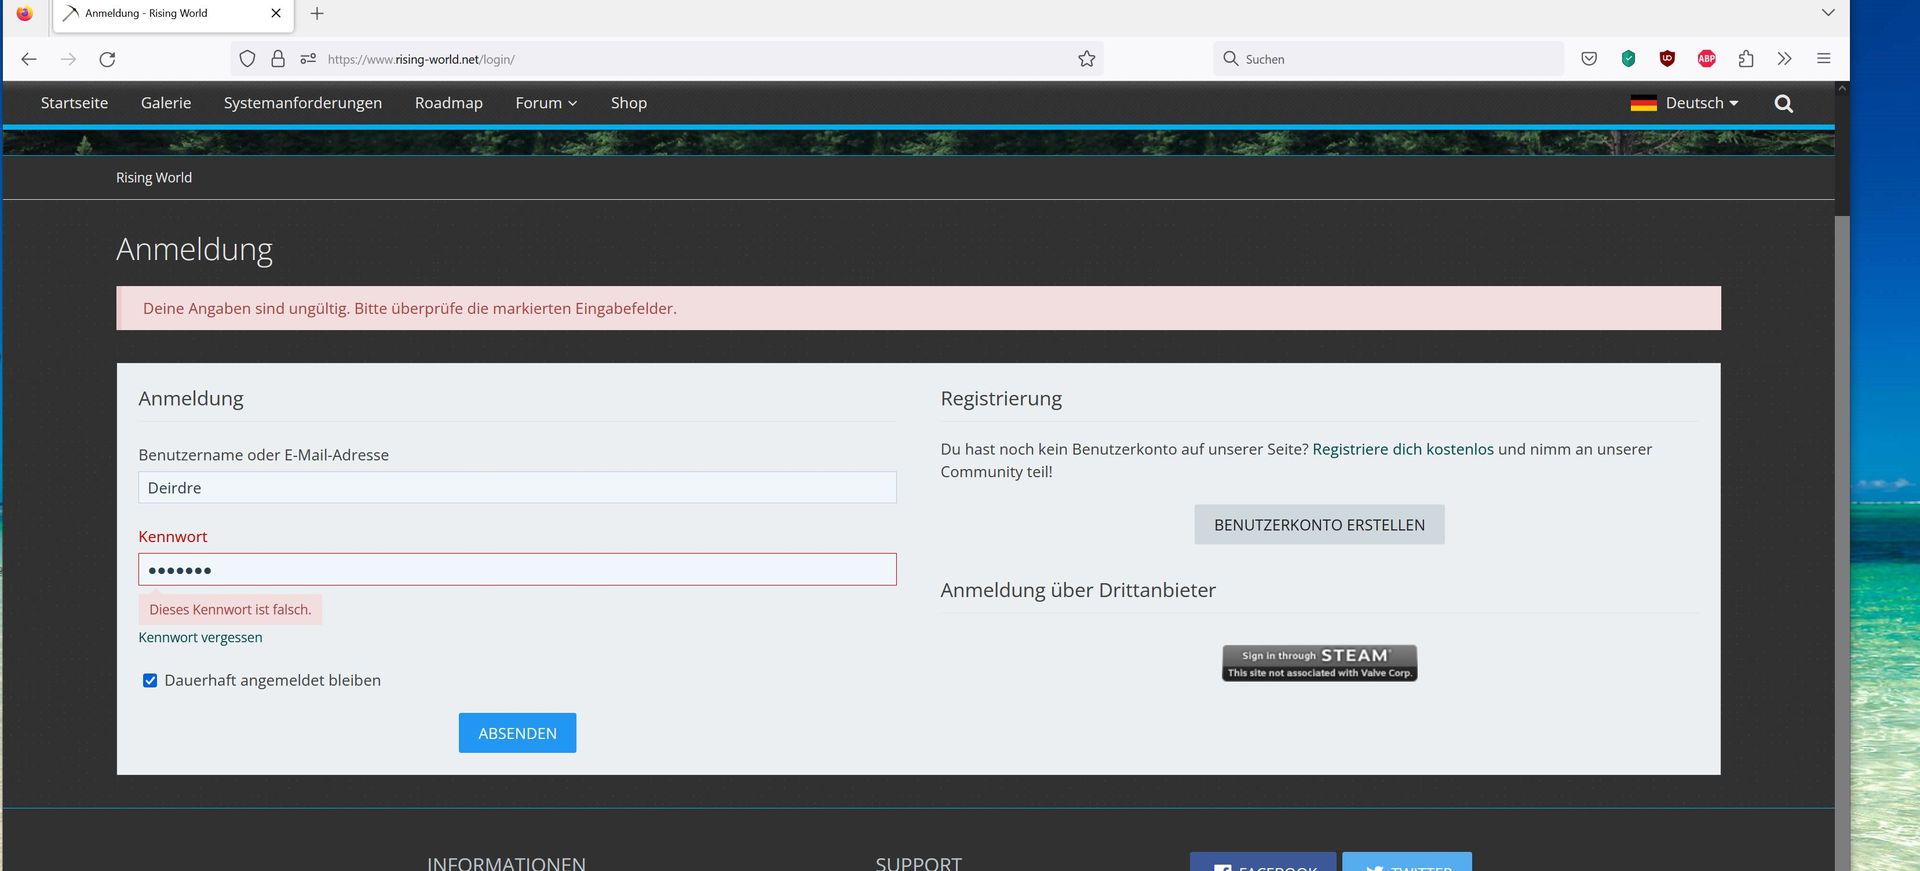Image resolution: width=1920 pixels, height=871 pixels.
Task: Go to Systemanforderungen page
Action: (302, 103)
